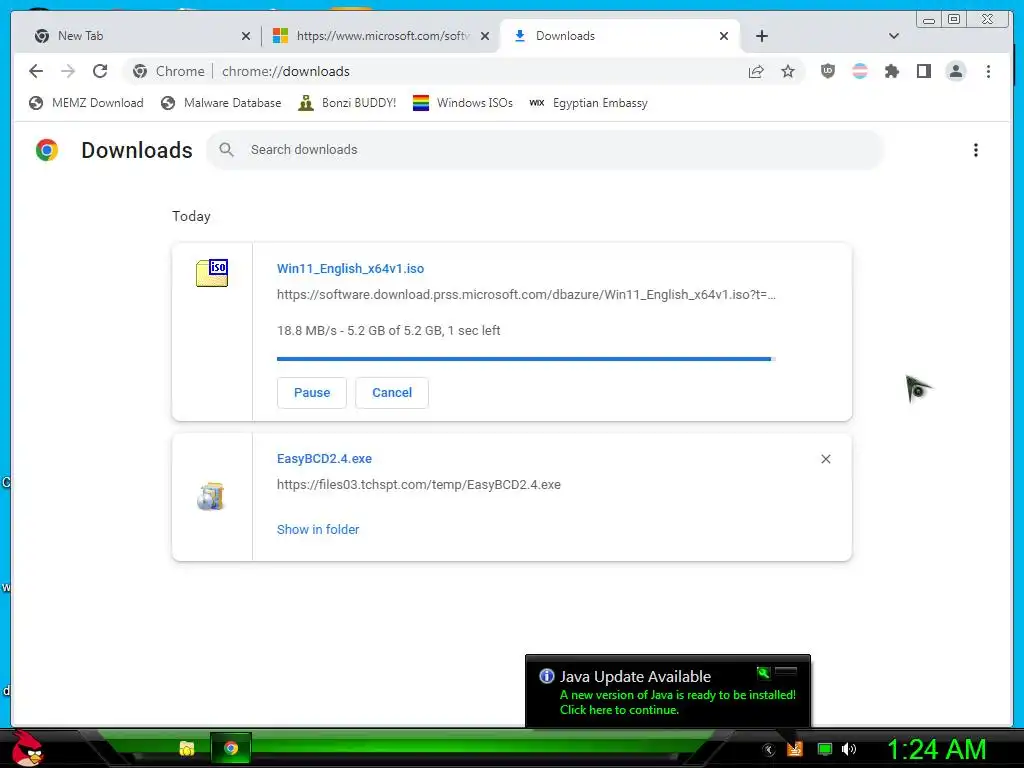Click the EasyBCD installer icon
Image resolution: width=1024 pixels, height=768 pixels.
pyautogui.click(x=211, y=497)
